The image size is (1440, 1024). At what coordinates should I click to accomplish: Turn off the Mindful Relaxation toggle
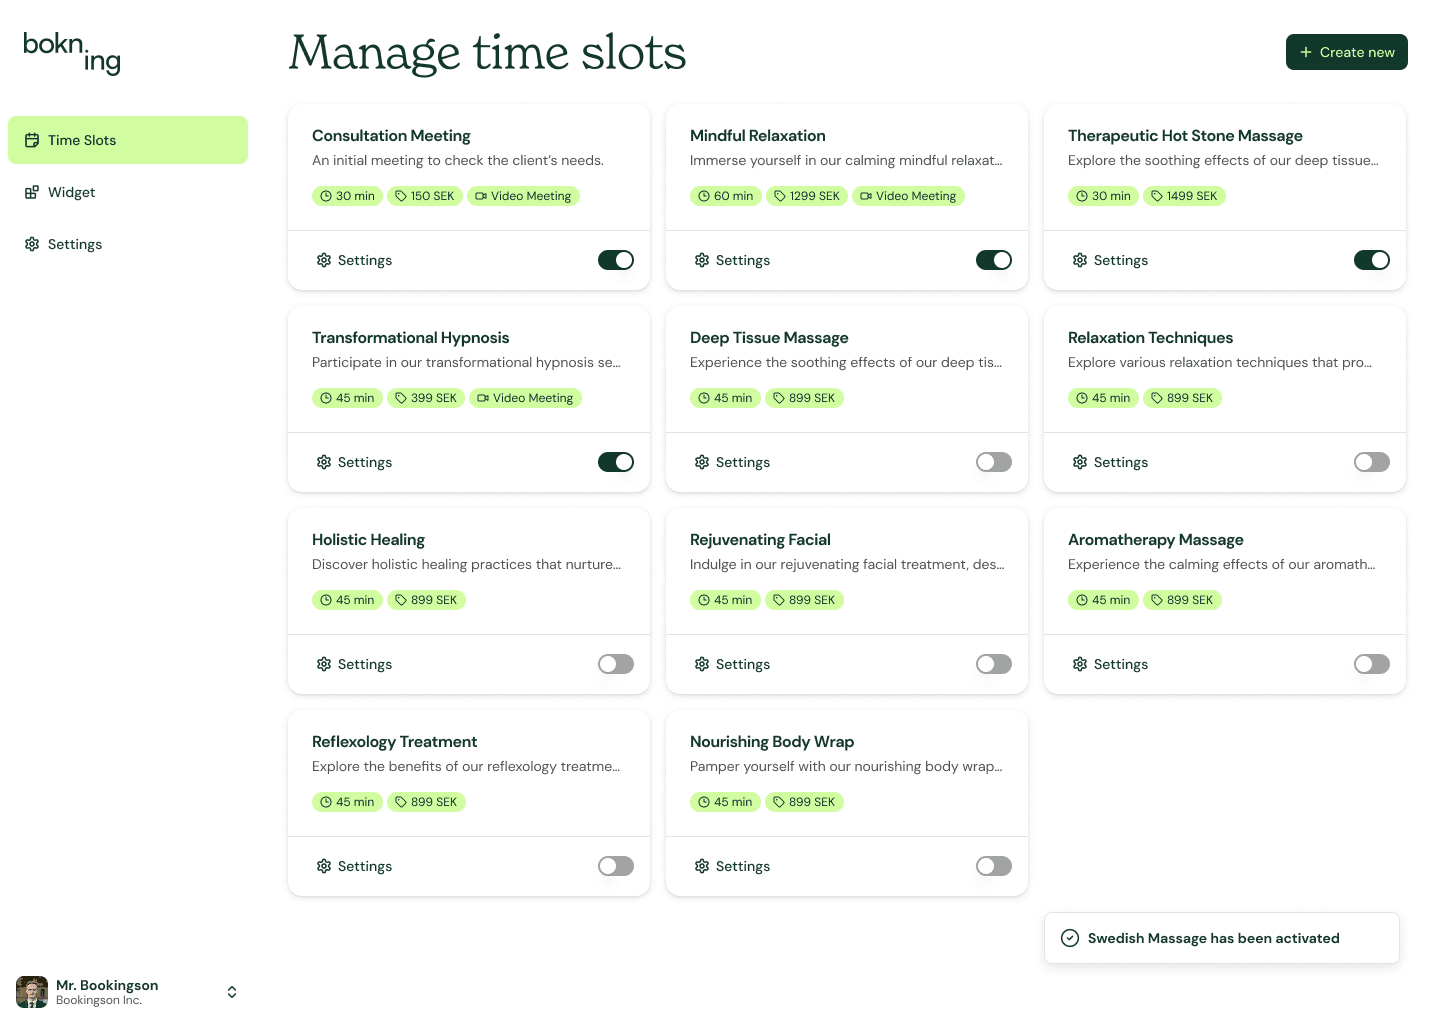(993, 261)
